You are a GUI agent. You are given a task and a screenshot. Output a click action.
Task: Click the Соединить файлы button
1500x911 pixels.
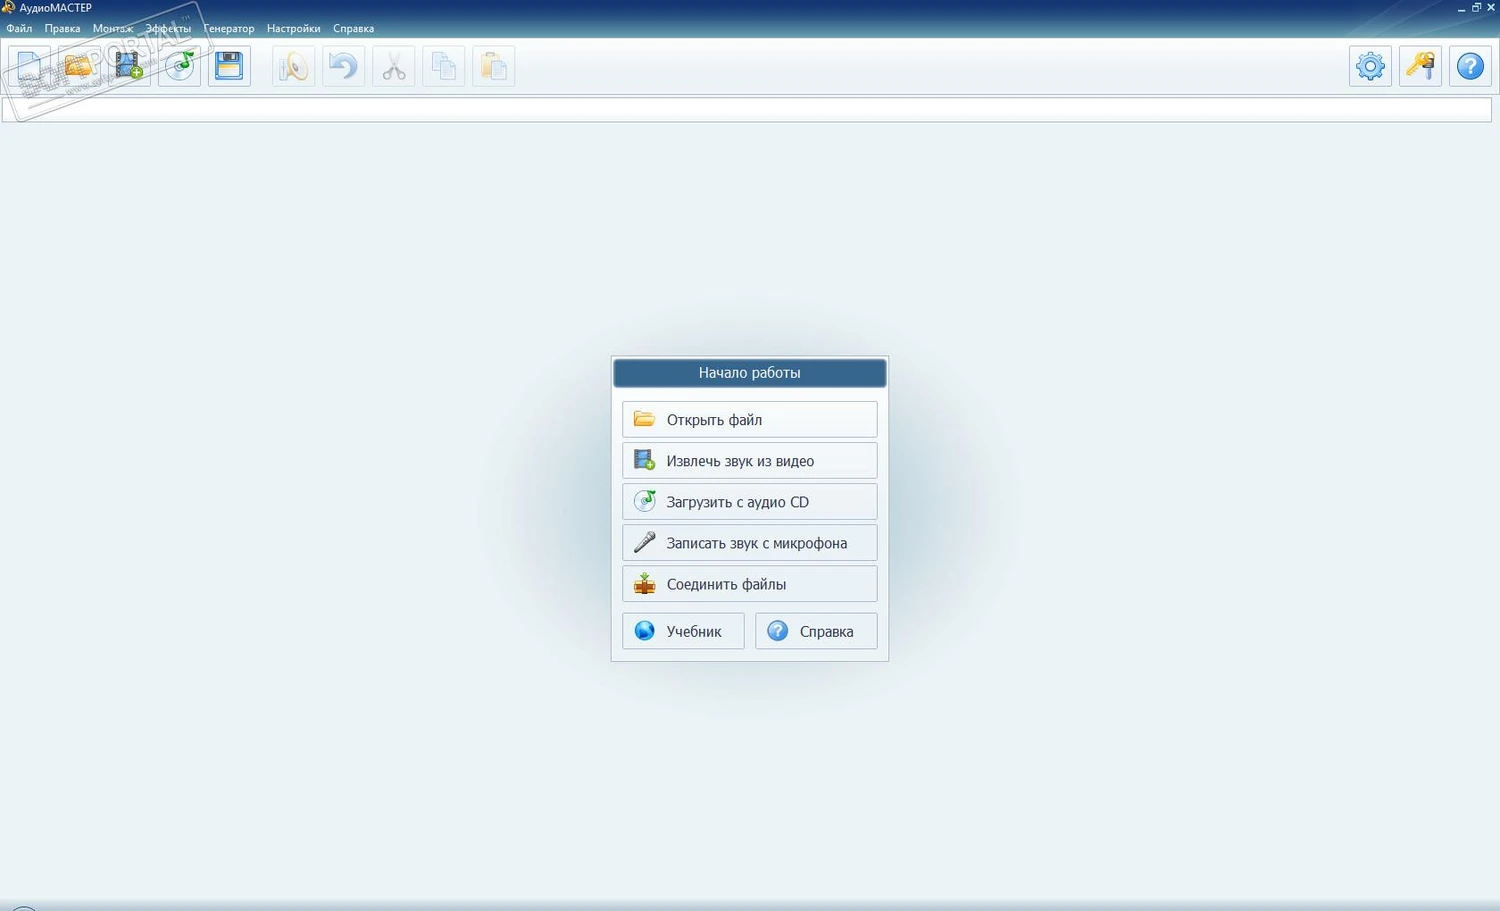click(750, 584)
